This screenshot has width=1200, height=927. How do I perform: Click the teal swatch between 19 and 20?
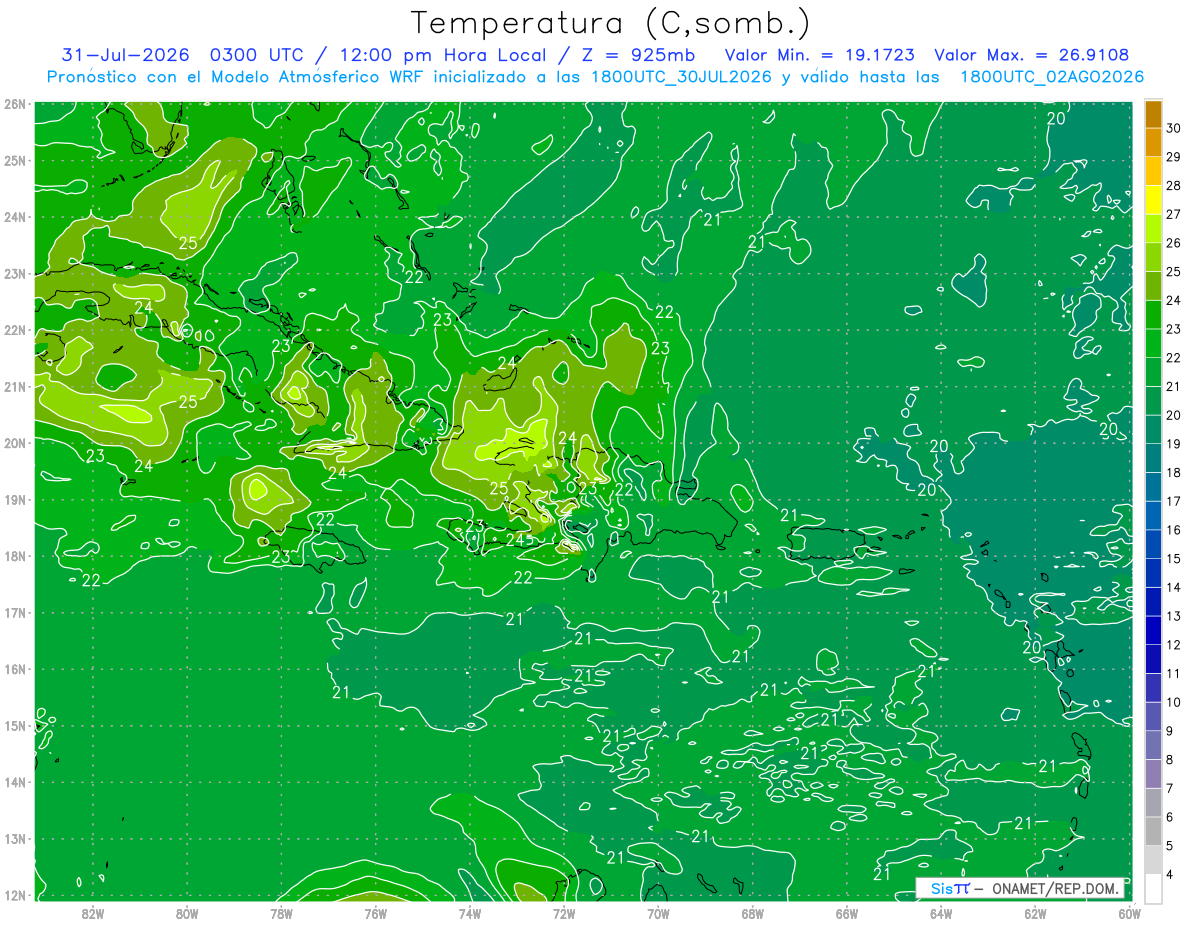[1153, 430]
